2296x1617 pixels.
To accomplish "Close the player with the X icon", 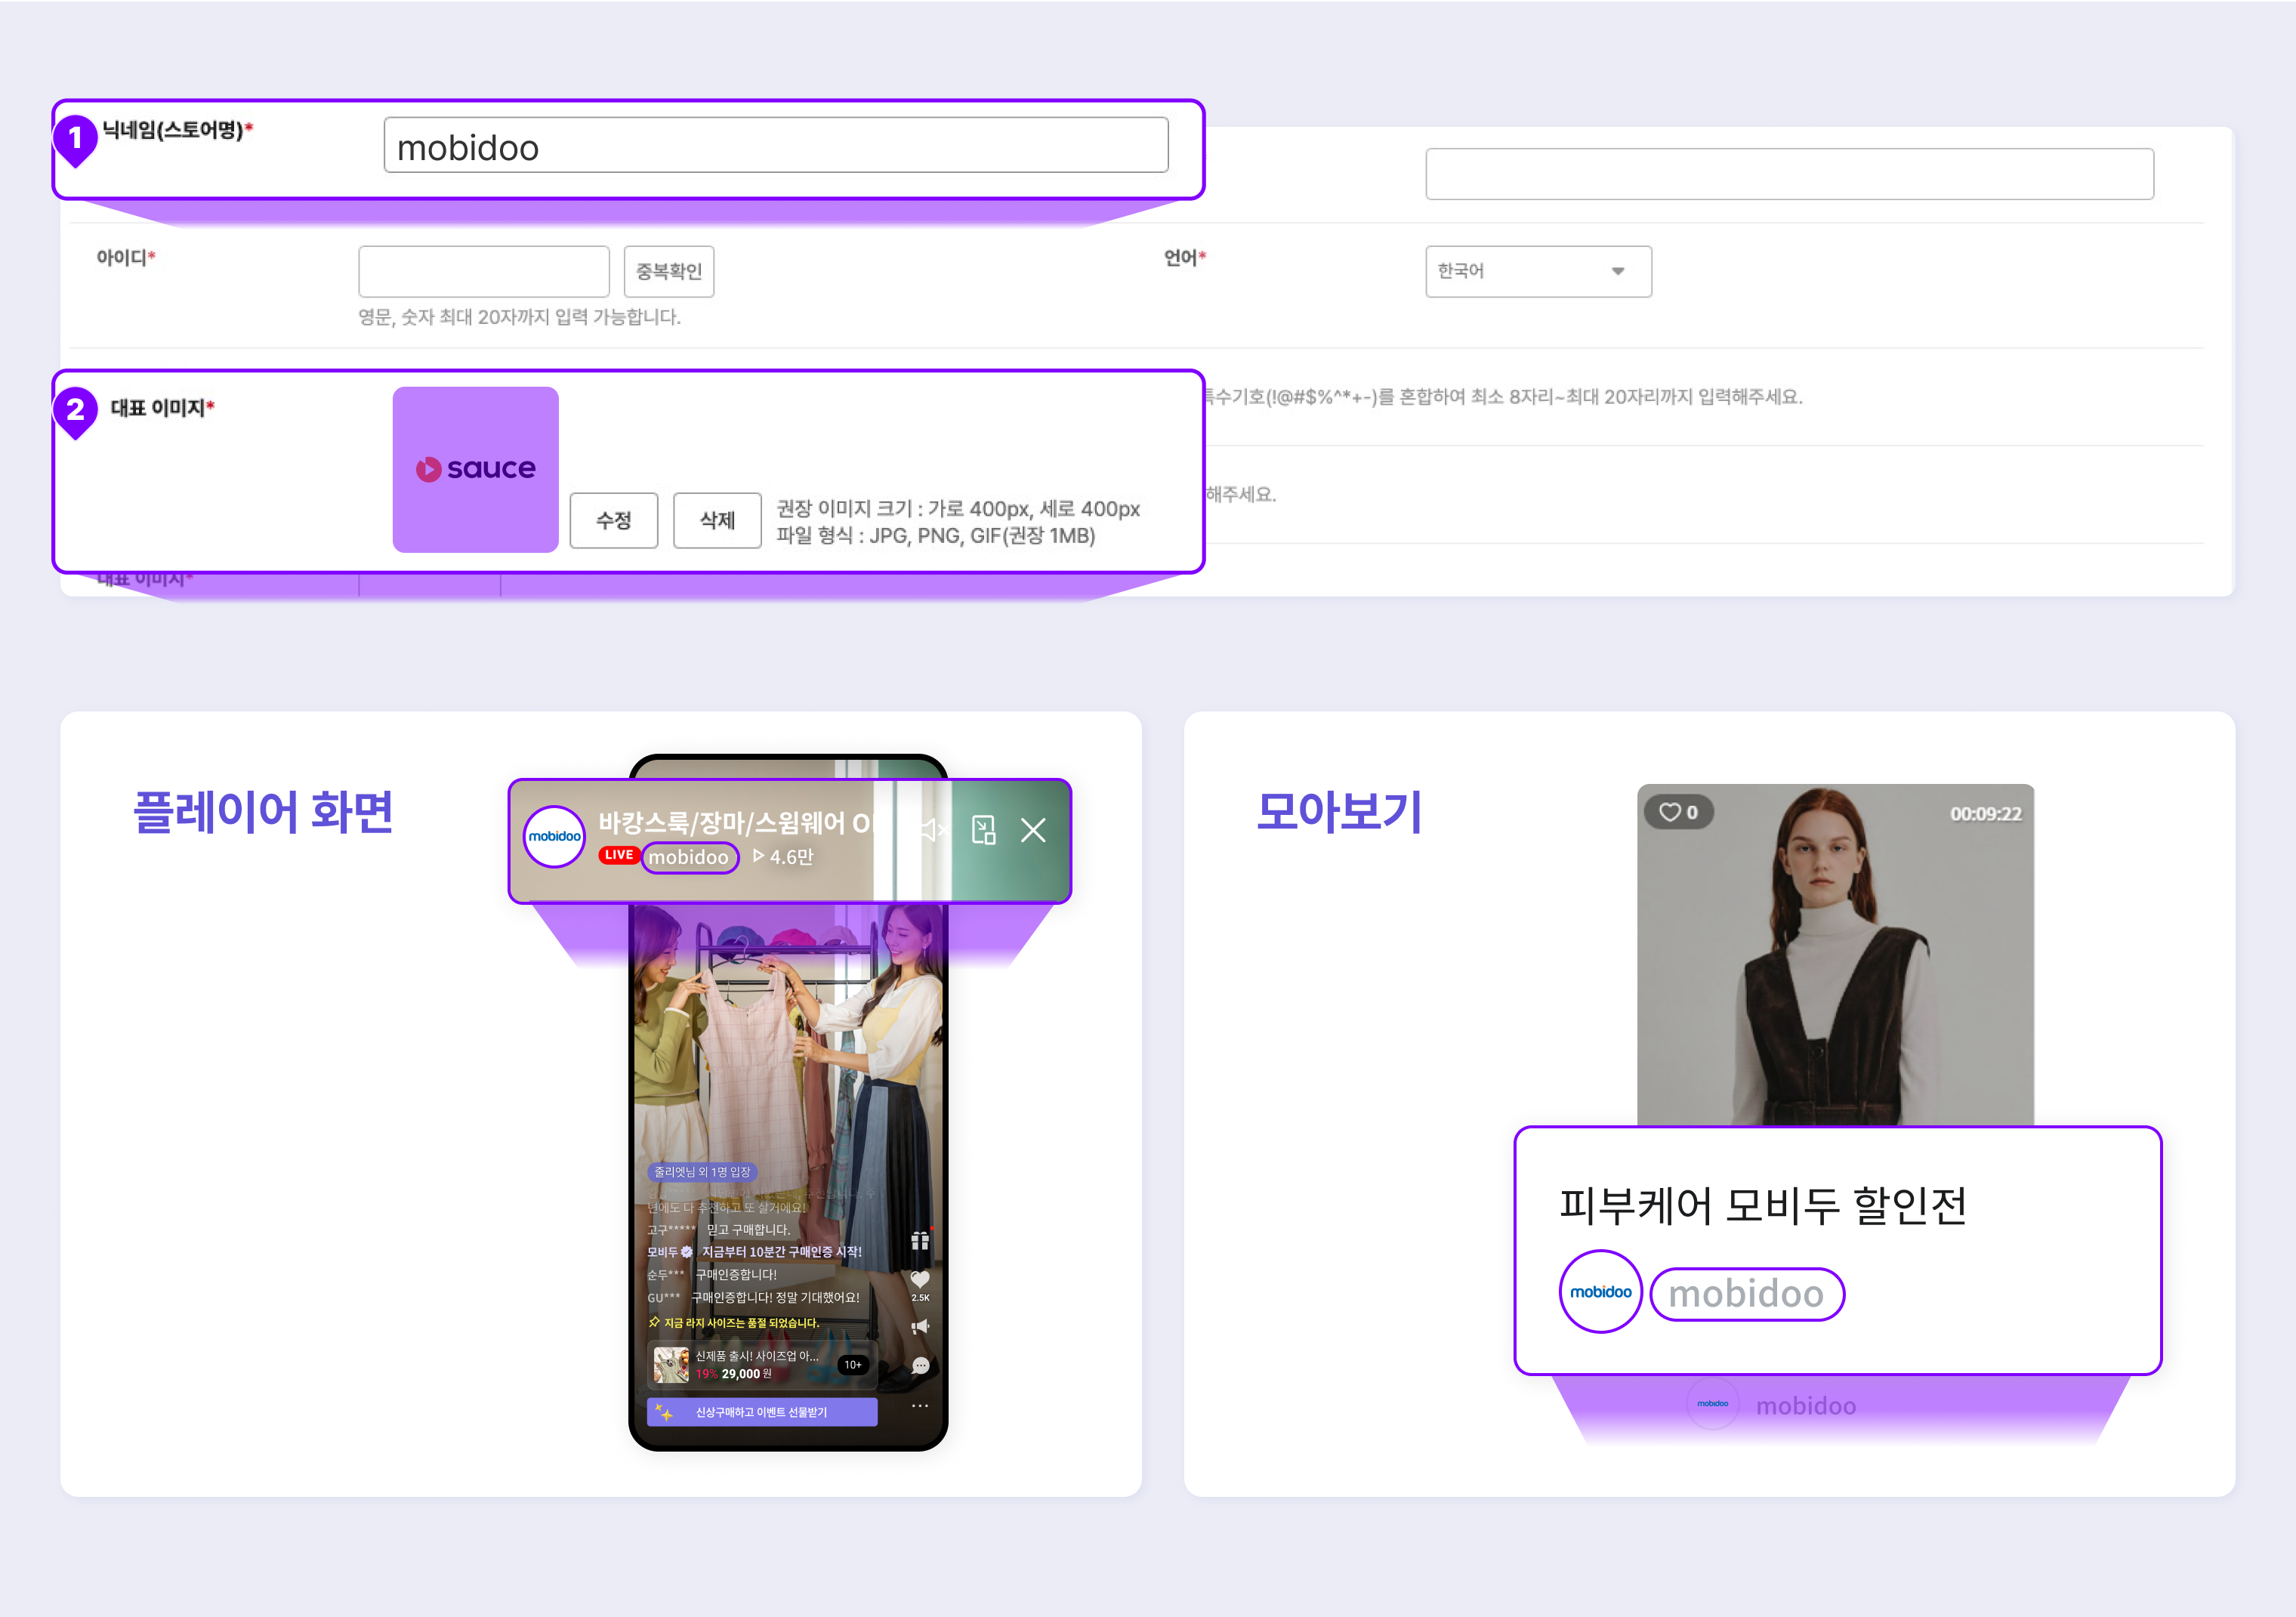I will pos(1033,830).
